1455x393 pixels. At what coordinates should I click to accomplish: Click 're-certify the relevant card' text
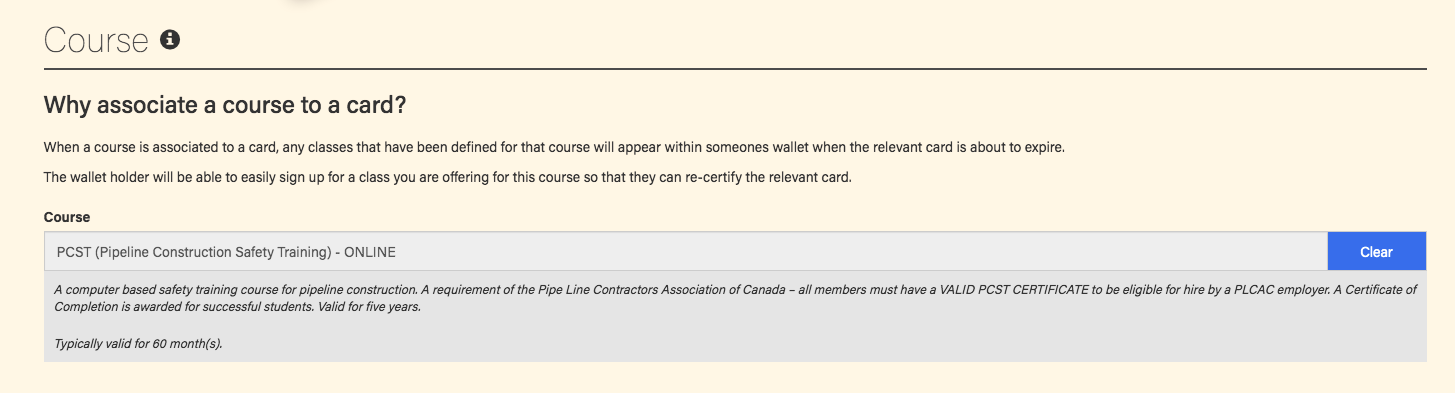[x=769, y=178]
